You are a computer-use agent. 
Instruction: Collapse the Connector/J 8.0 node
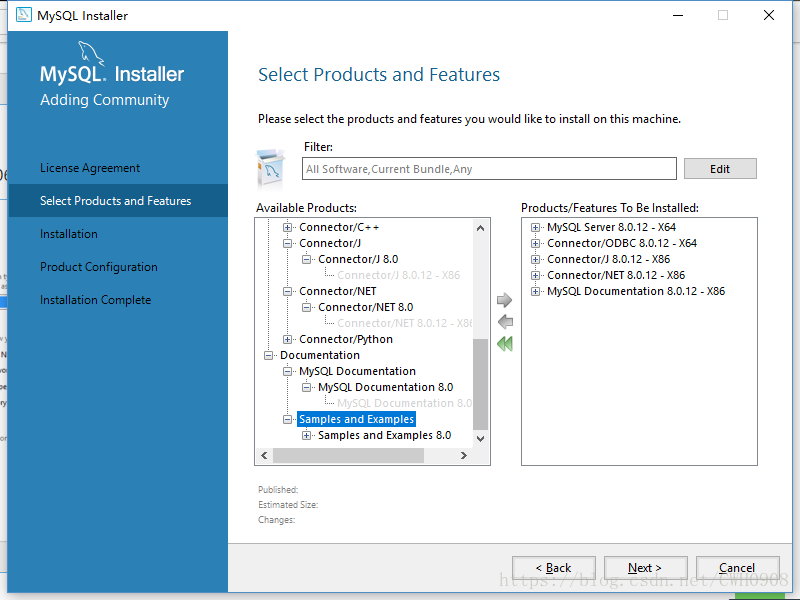pos(306,260)
